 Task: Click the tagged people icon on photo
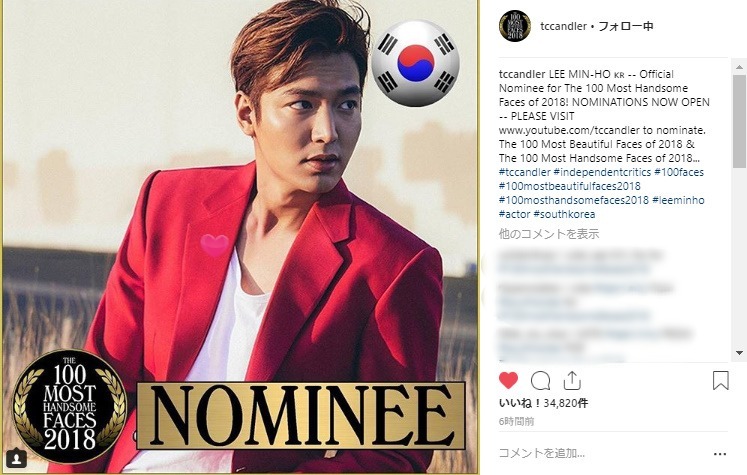point(17,459)
